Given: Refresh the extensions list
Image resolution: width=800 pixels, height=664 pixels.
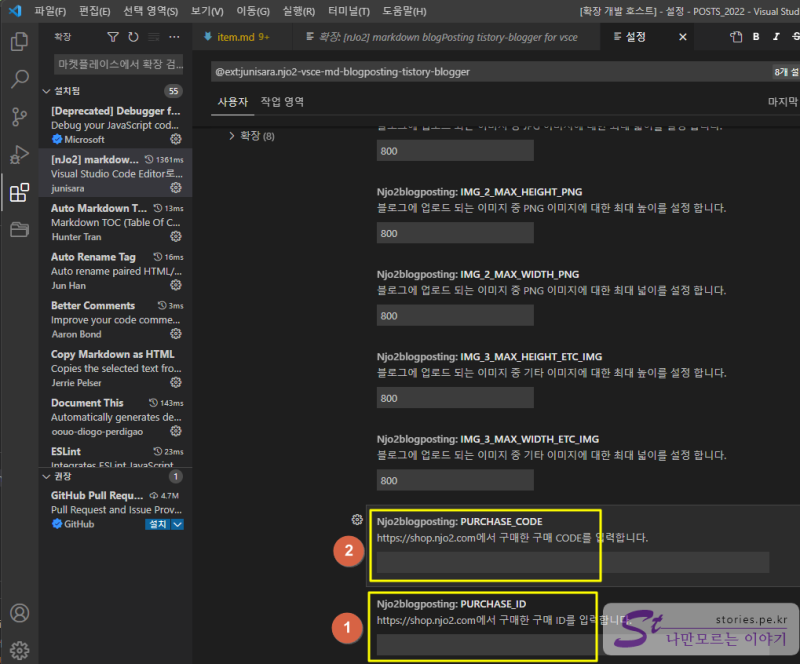Looking at the screenshot, I should point(133,37).
